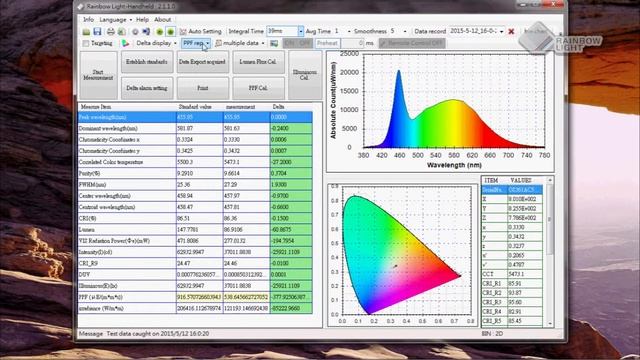Image resolution: width=640 pixels, height=360 pixels.
Task: Click the Preheat button
Action: (x=327, y=43)
